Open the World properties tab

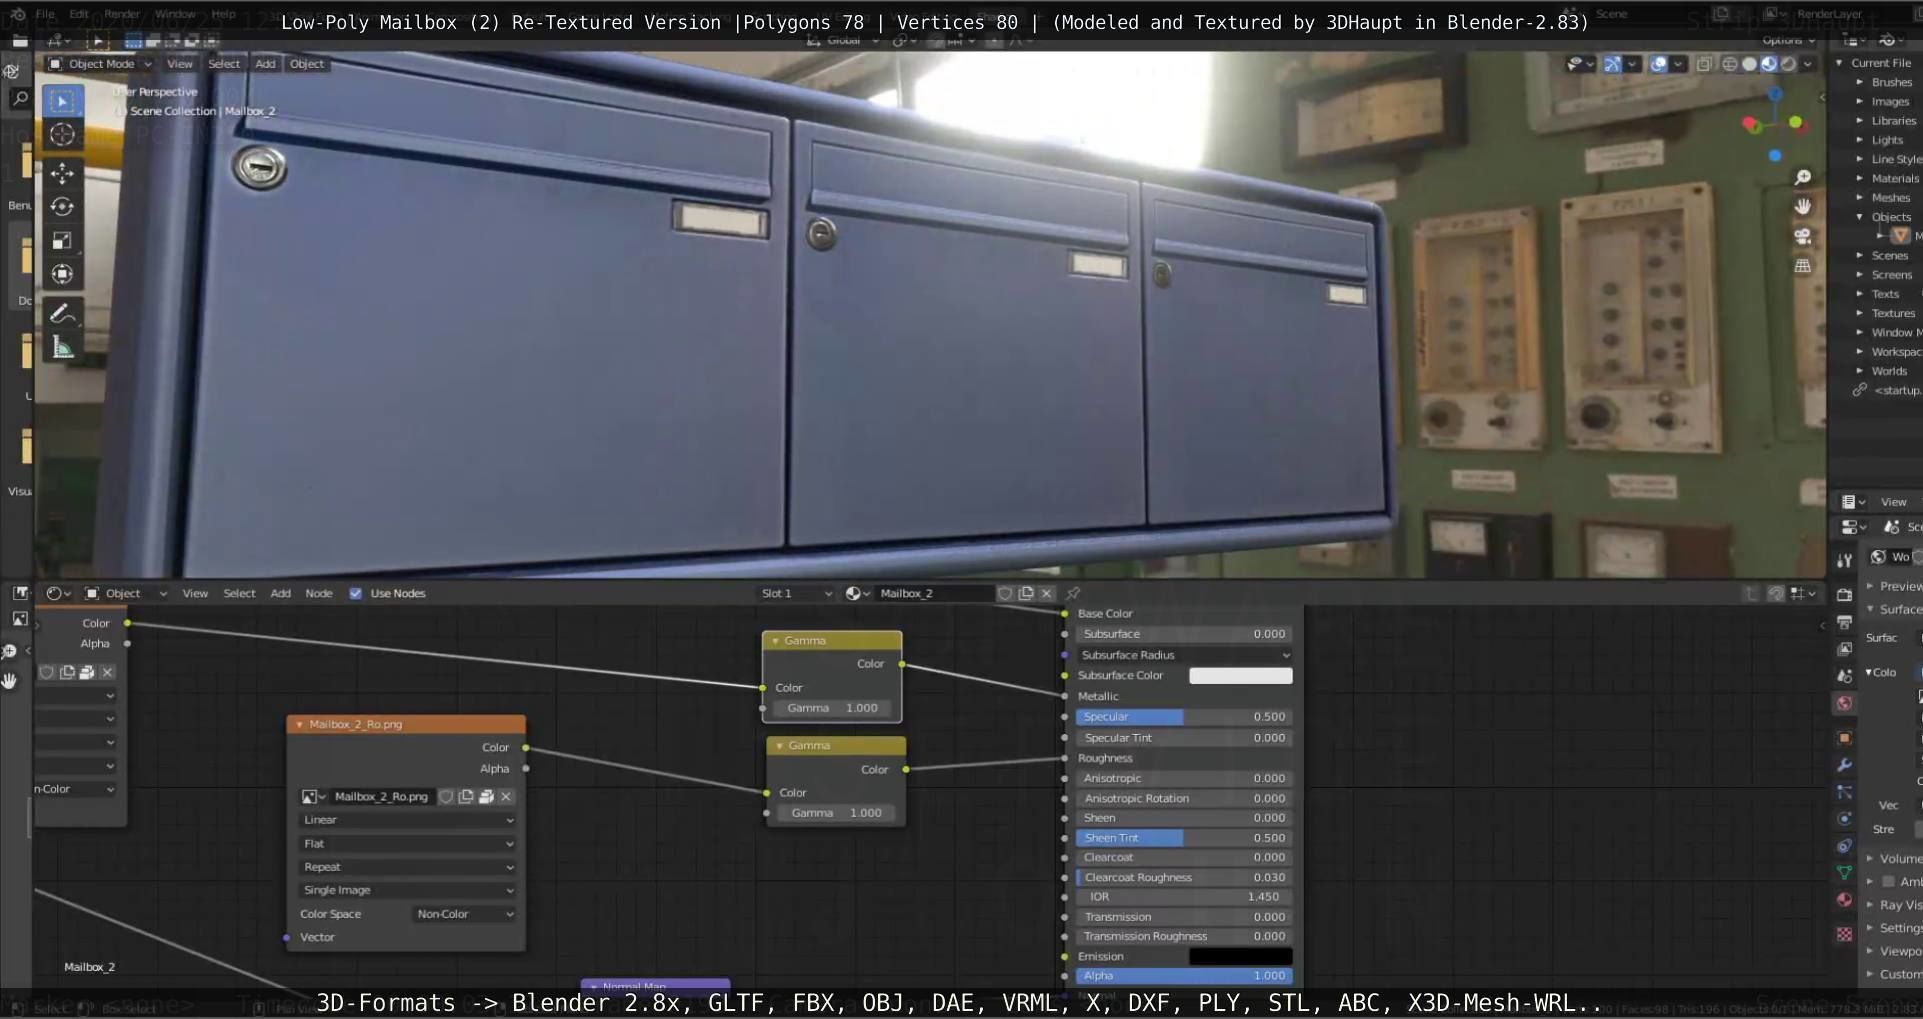pyautogui.click(x=1844, y=703)
